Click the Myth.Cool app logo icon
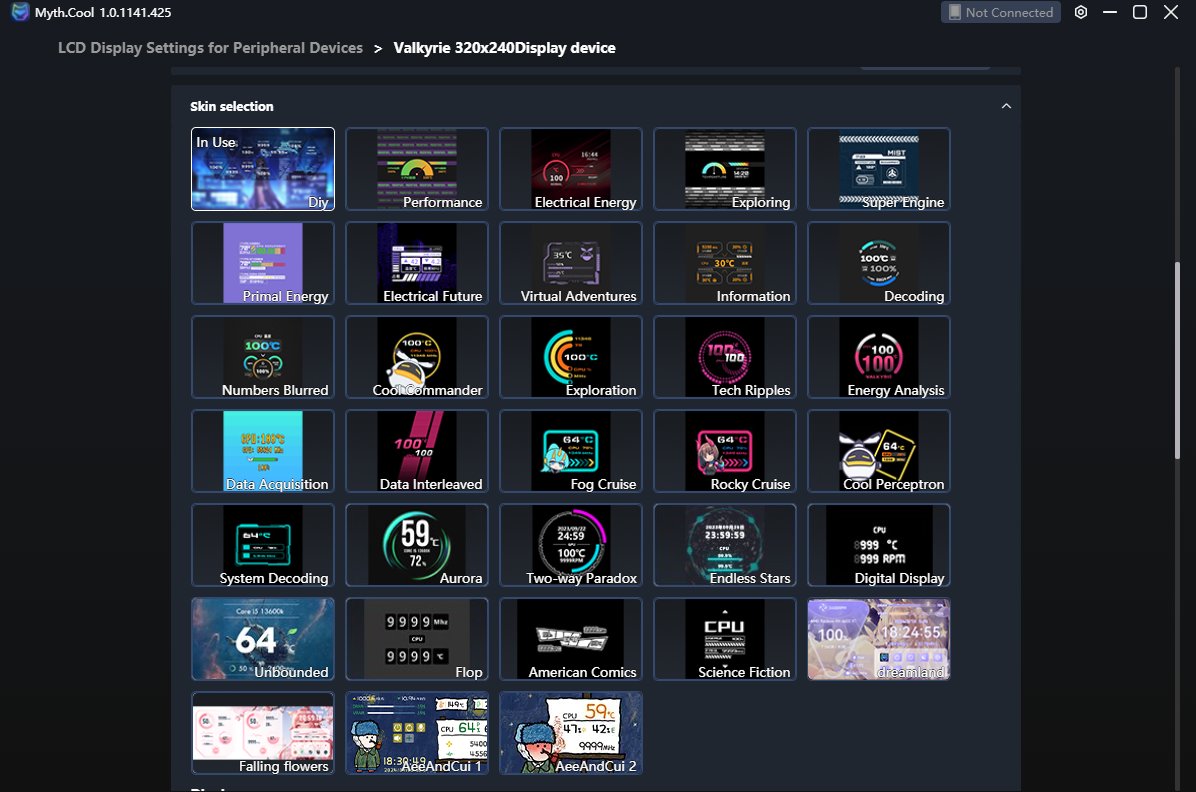Image resolution: width=1196 pixels, height=792 pixels. (x=20, y=12)
